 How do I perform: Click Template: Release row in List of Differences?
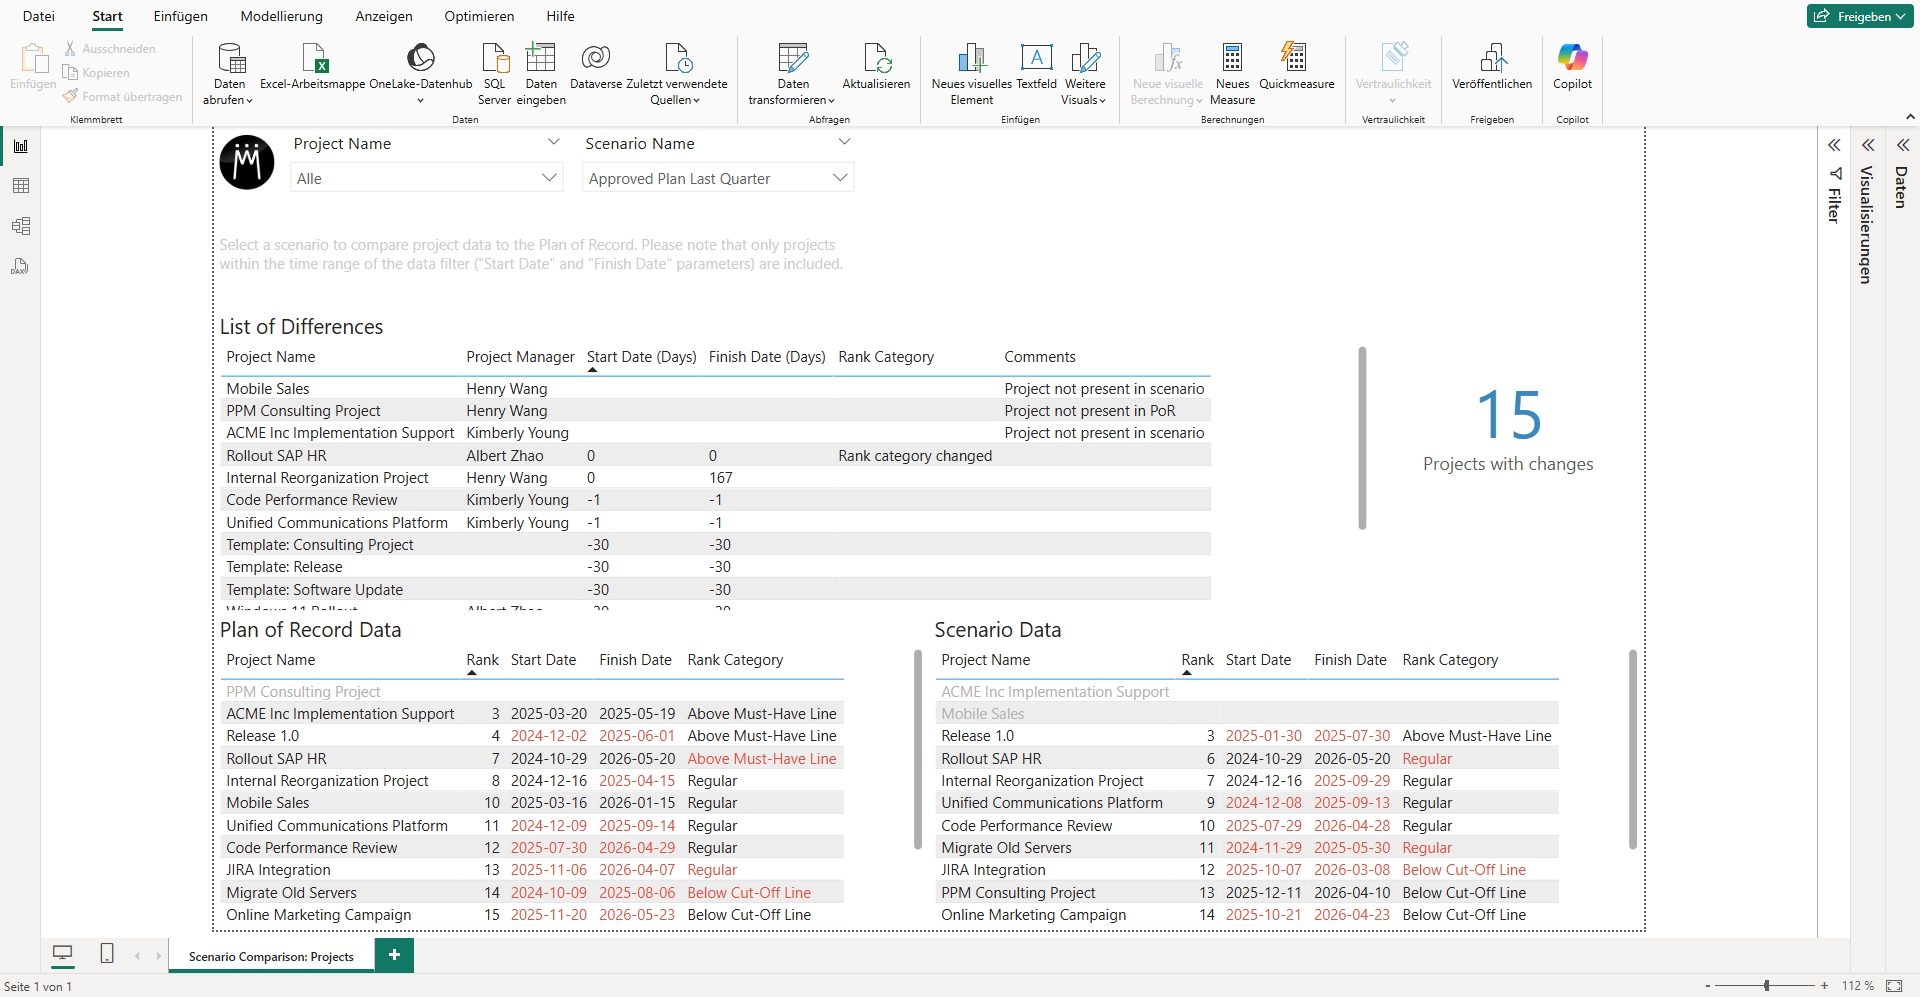(x=715, y=567)
